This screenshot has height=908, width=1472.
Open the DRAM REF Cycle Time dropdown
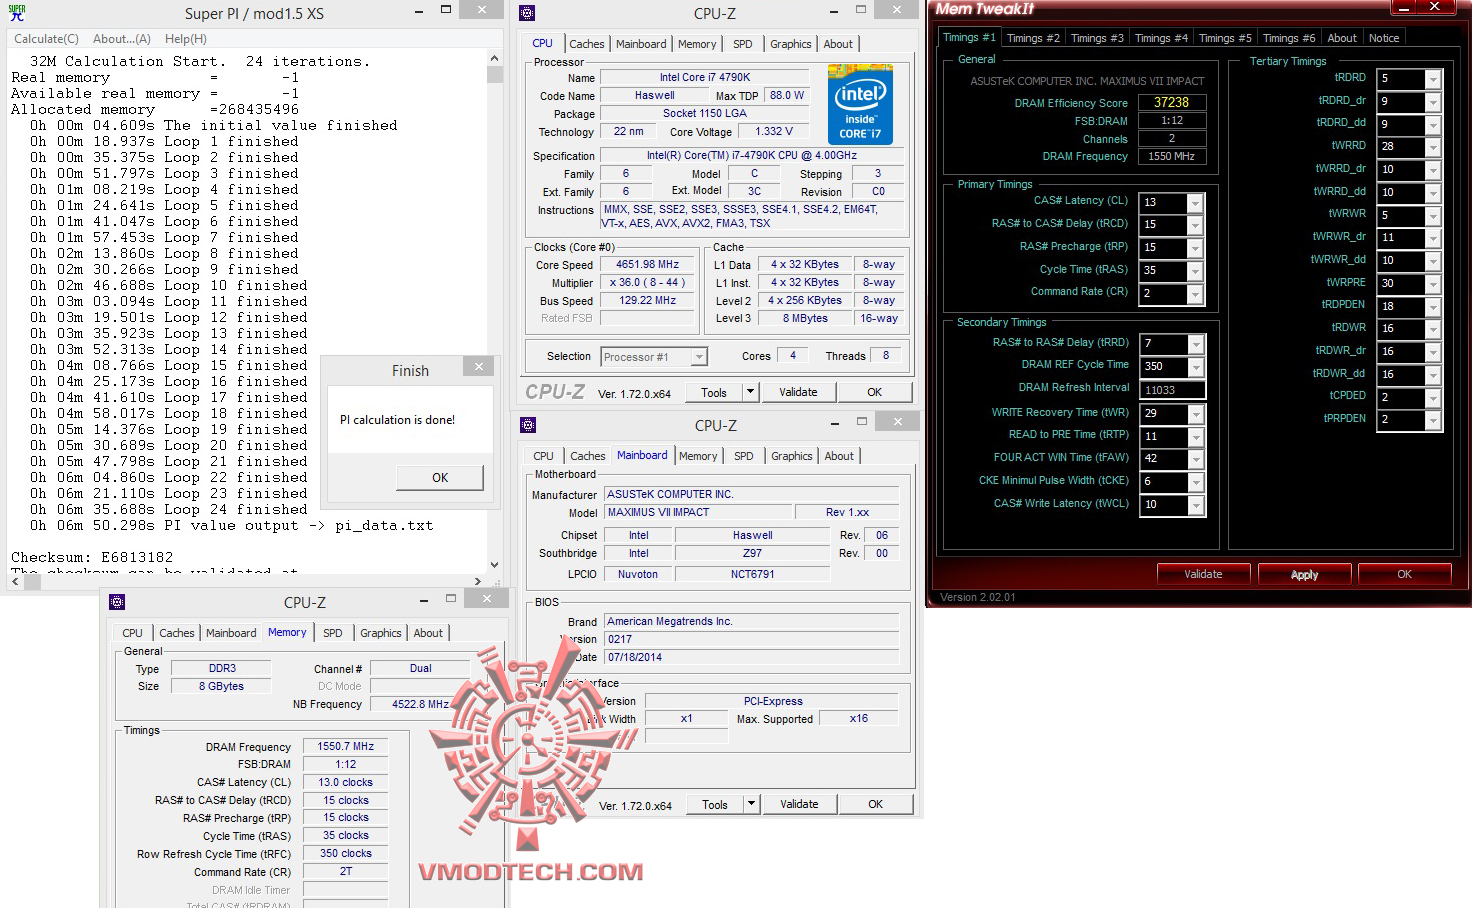tap(1195, 368)
